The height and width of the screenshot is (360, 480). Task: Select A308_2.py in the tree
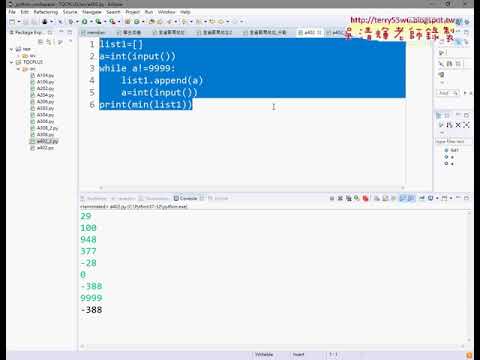pos(47,128)
